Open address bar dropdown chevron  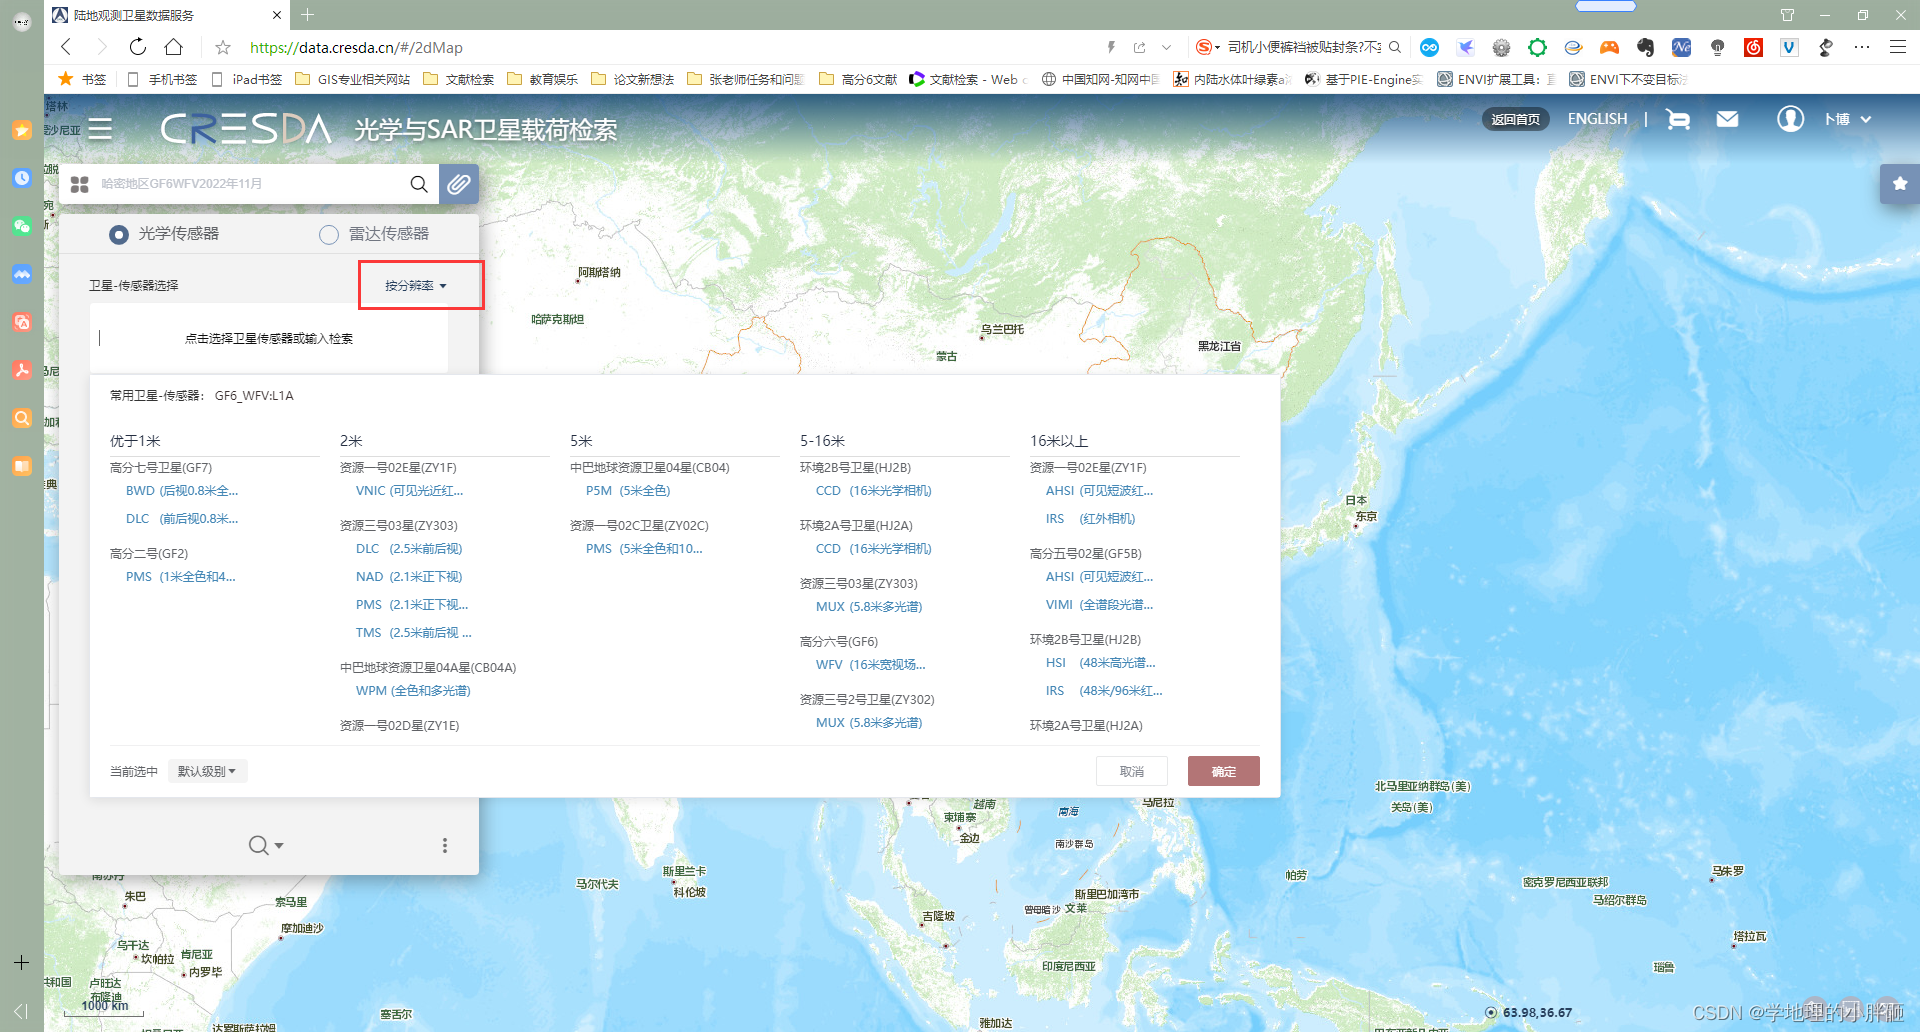point(1166,47)
